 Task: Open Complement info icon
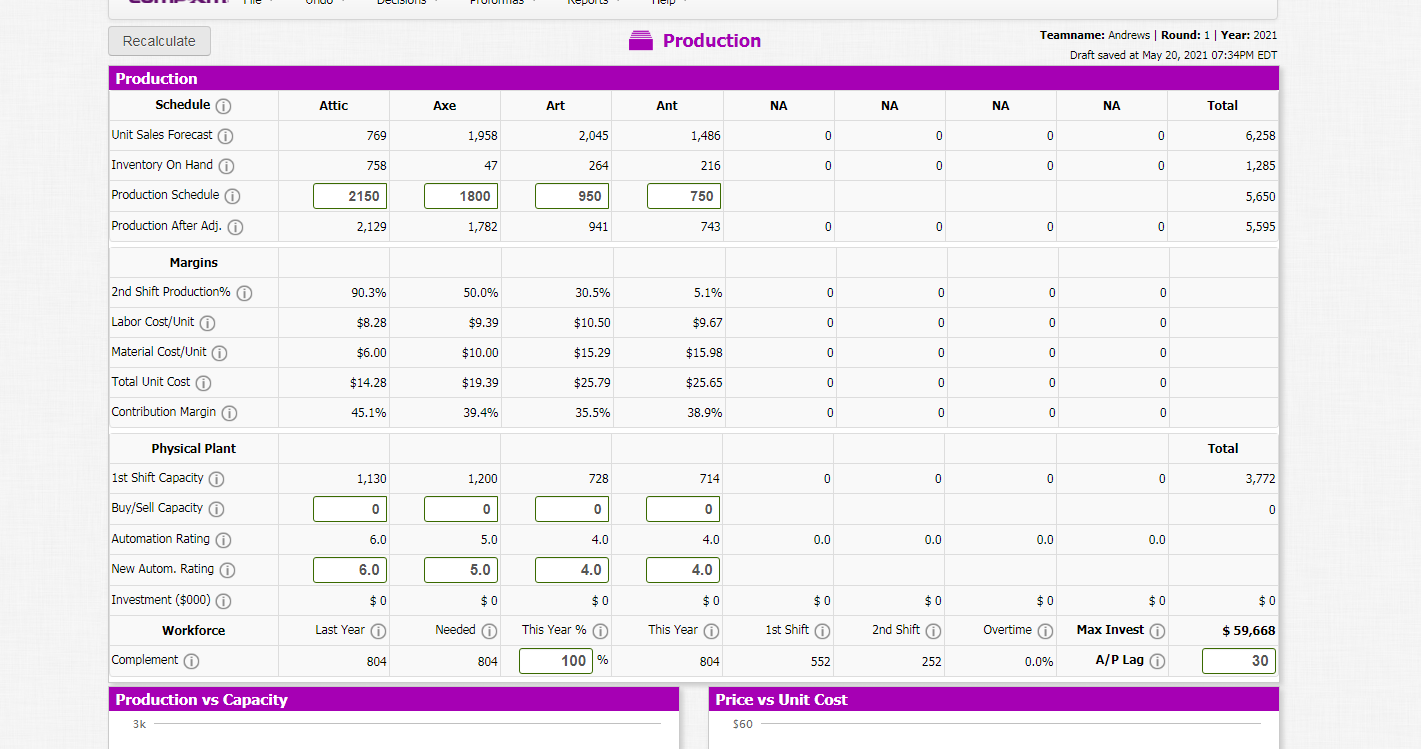point(191,661)
